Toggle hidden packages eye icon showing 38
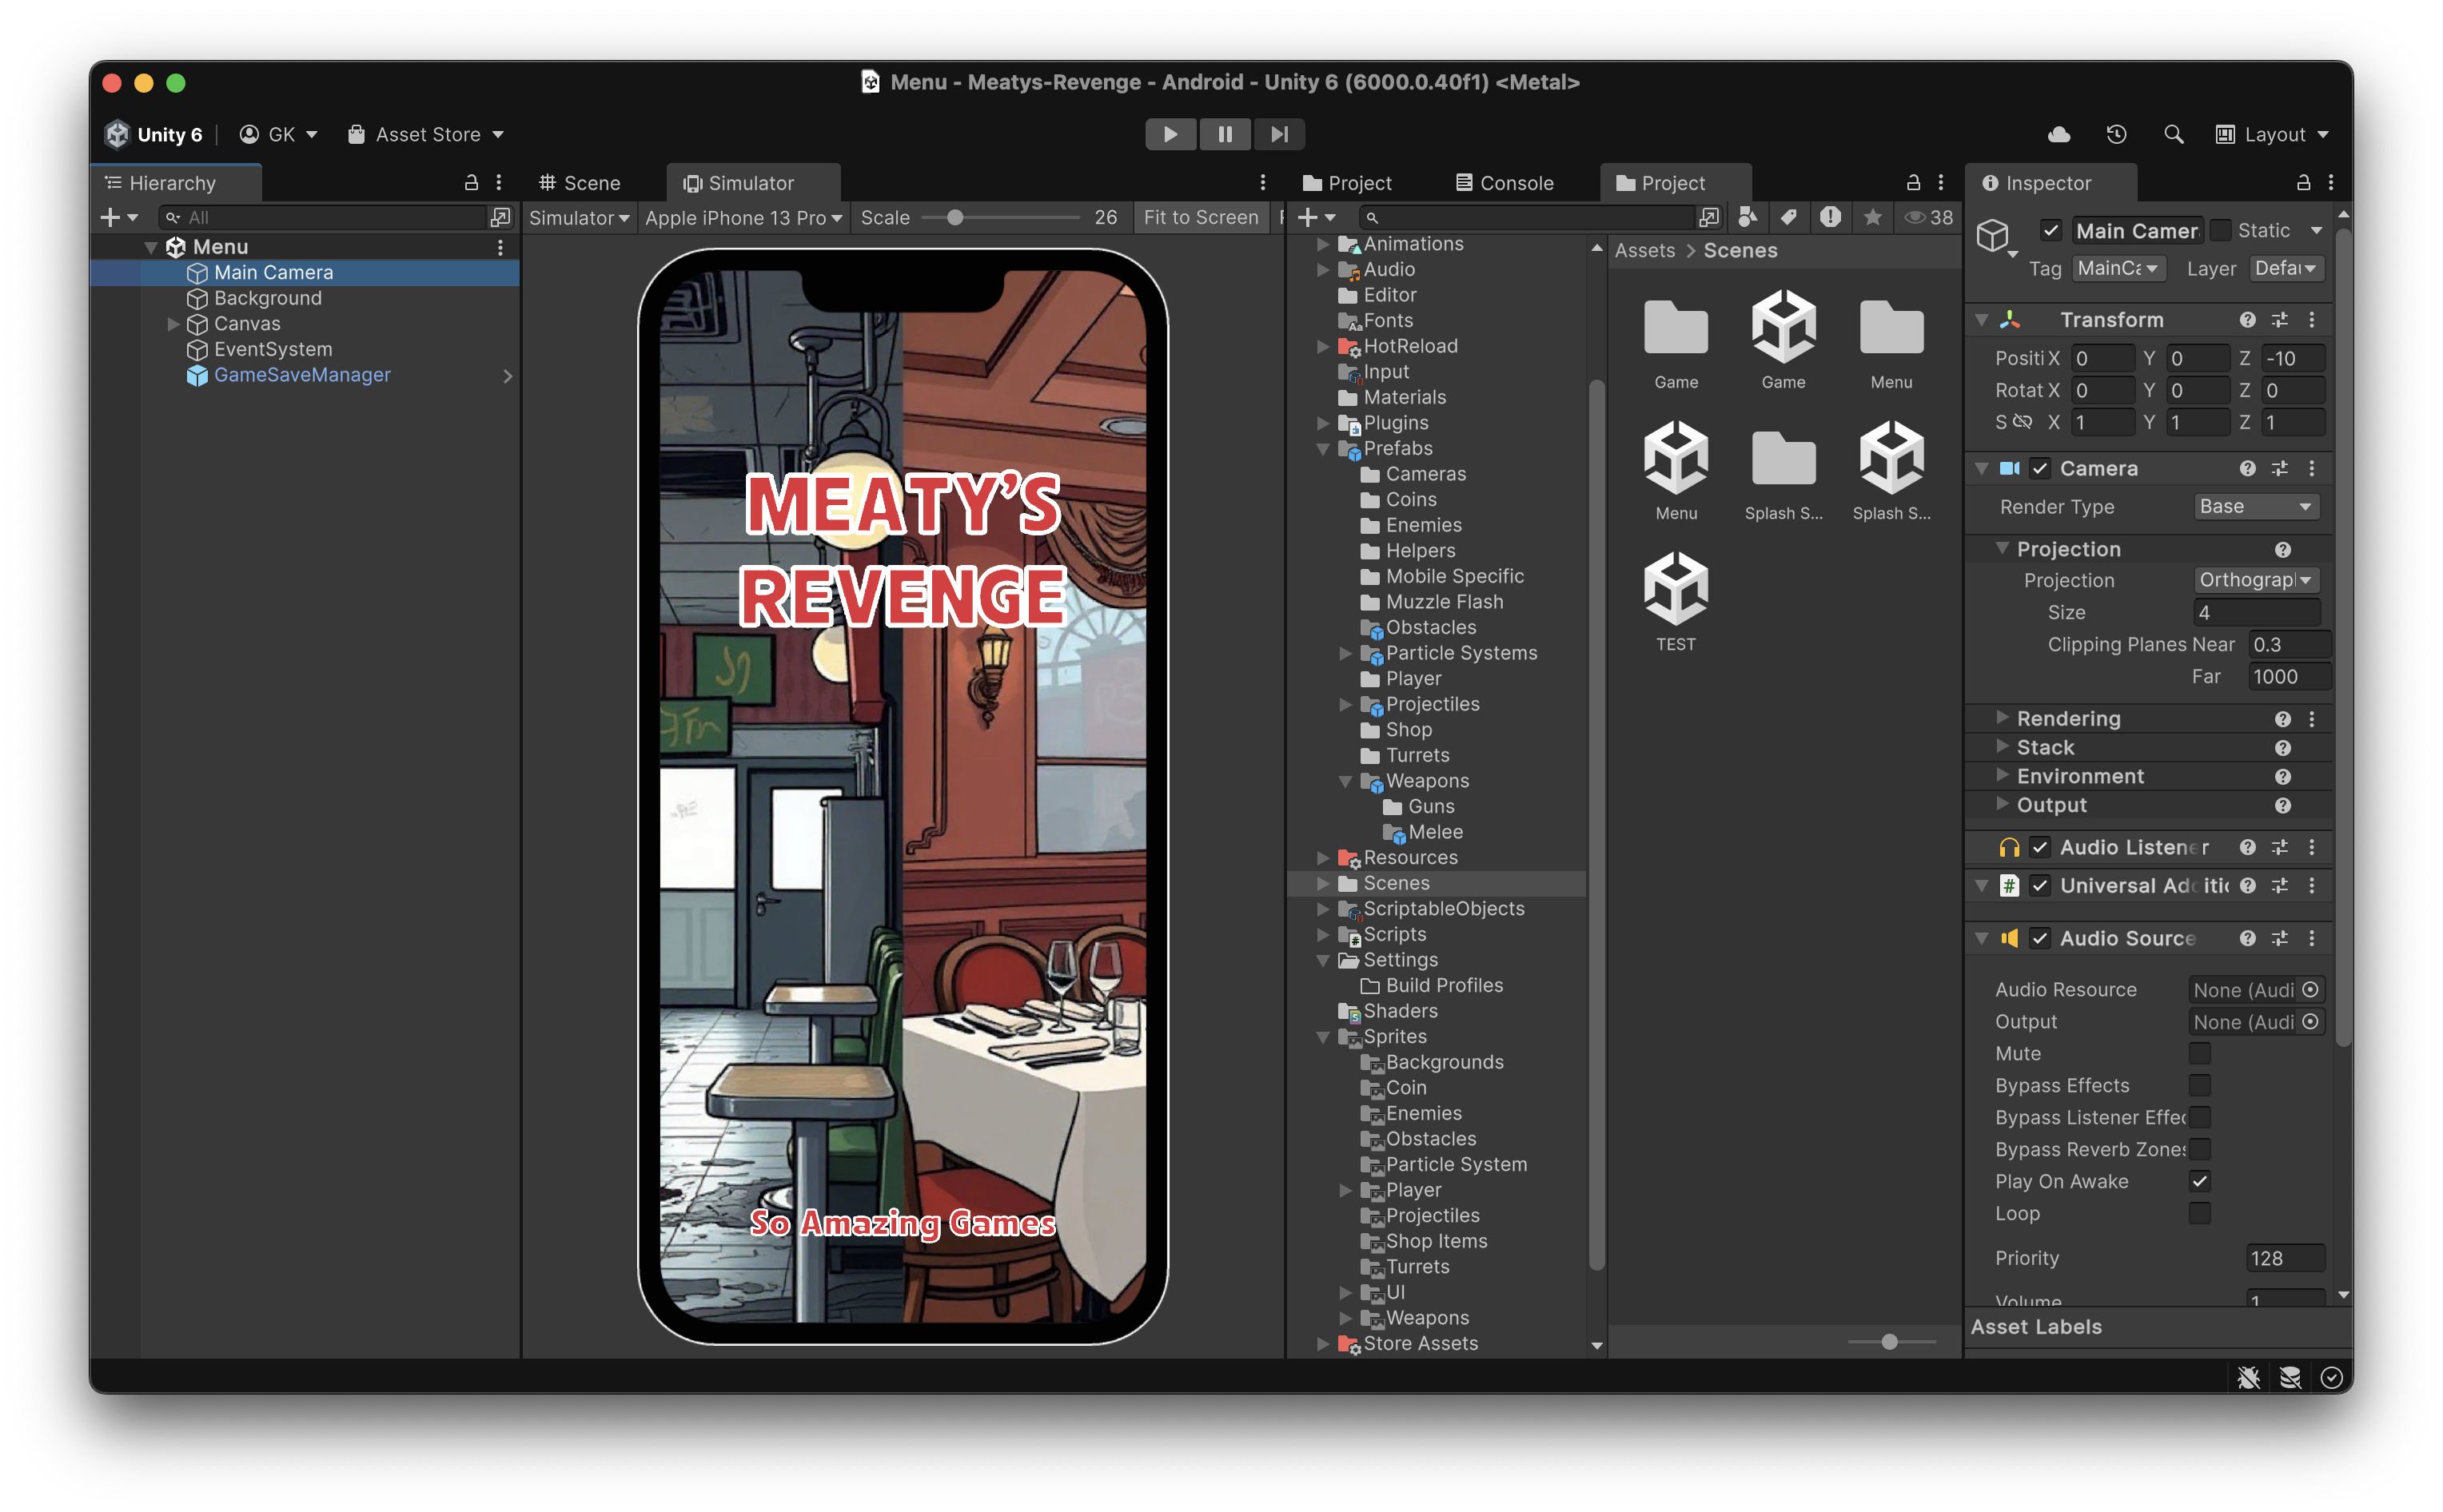Screen dimensions: 2443x1512 (1927, 217)
